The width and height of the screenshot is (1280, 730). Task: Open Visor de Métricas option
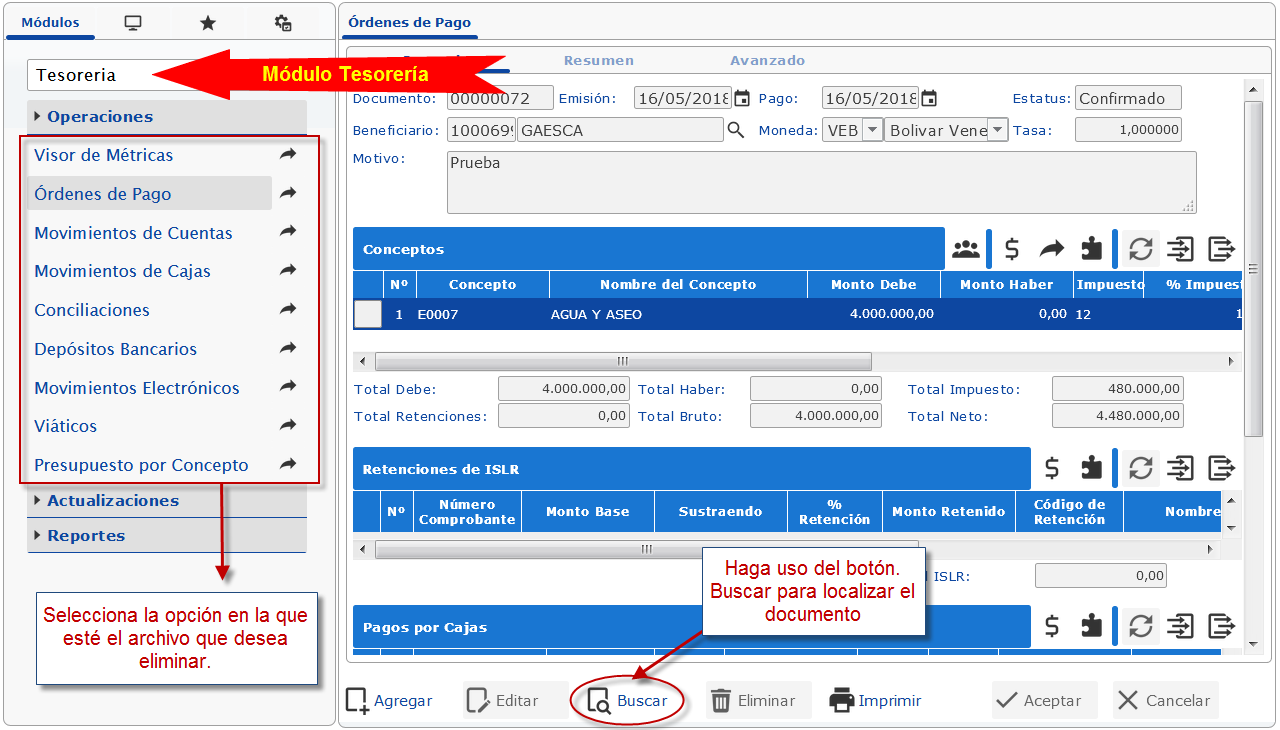(x=104, y=155)
